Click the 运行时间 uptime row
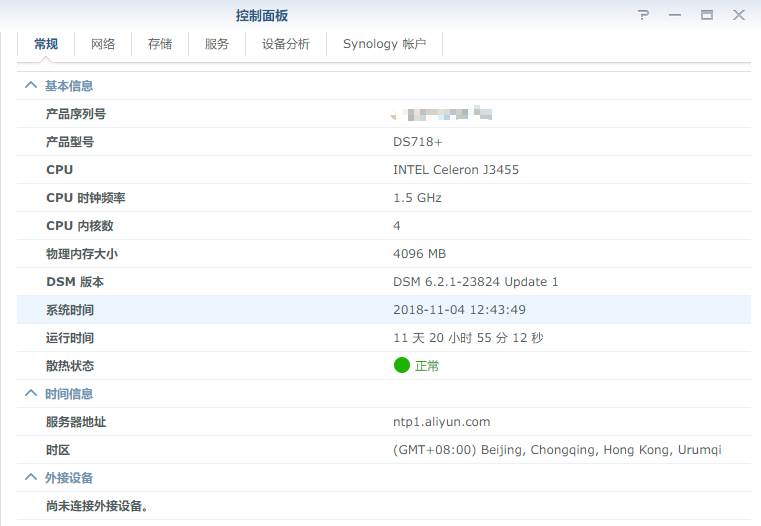This screenshot has width=761, height=526. [x=383, y=338]
